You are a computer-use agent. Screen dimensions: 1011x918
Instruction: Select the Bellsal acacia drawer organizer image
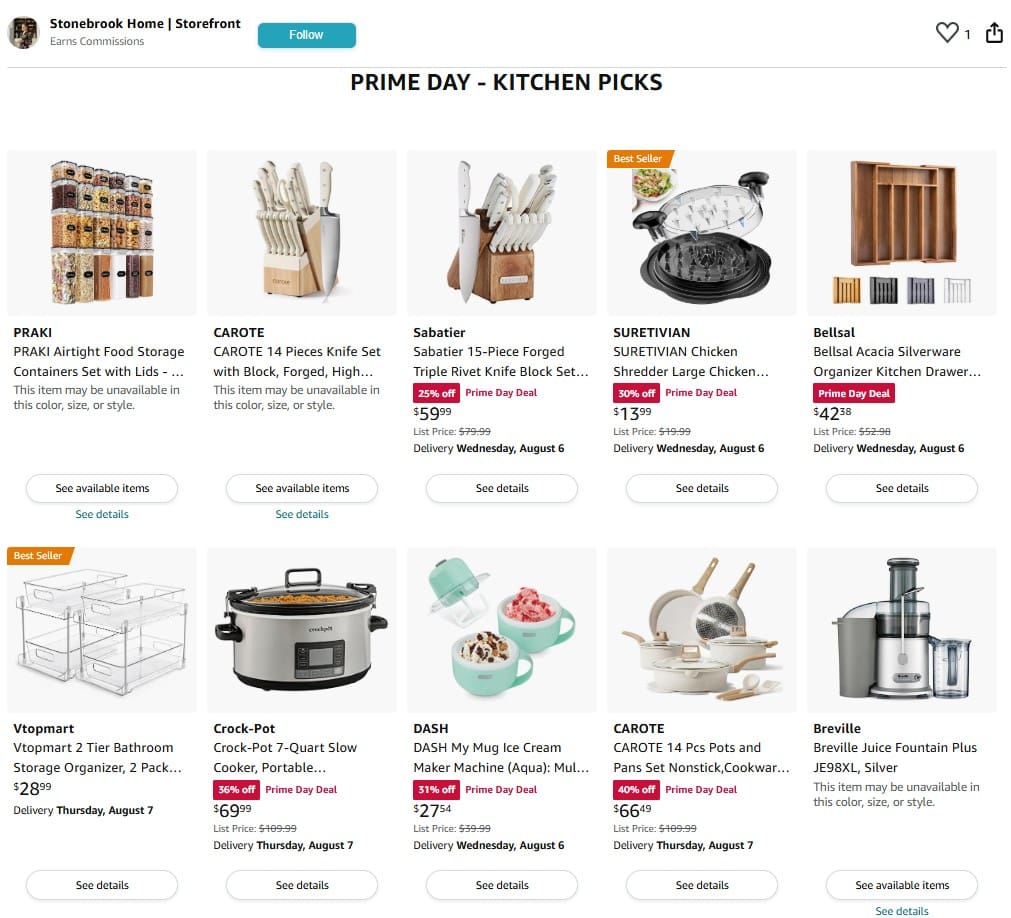click(901, 233)
